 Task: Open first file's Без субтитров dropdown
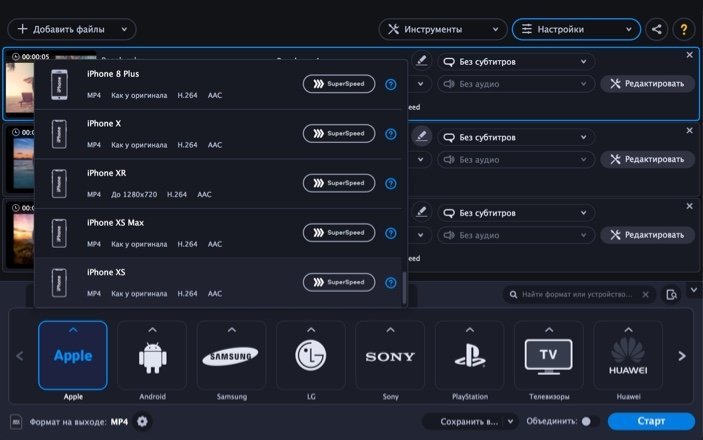click(x=515, y=61)
